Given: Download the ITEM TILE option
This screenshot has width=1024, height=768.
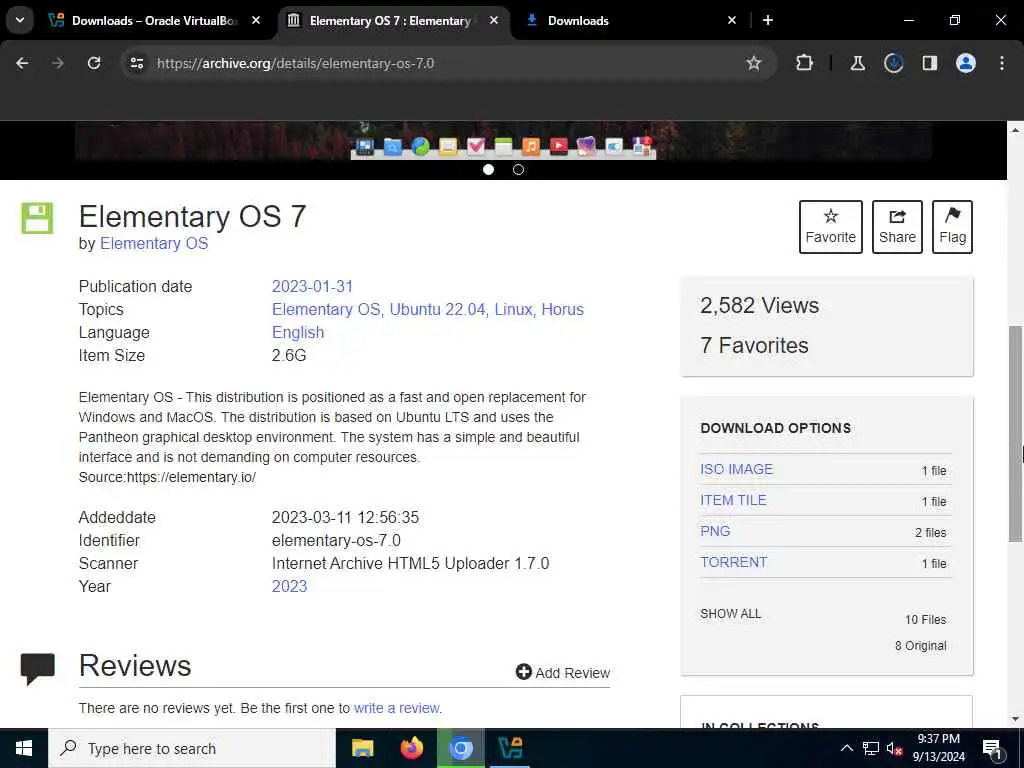Looking at the screenshot, I should [x=733, y=500].
